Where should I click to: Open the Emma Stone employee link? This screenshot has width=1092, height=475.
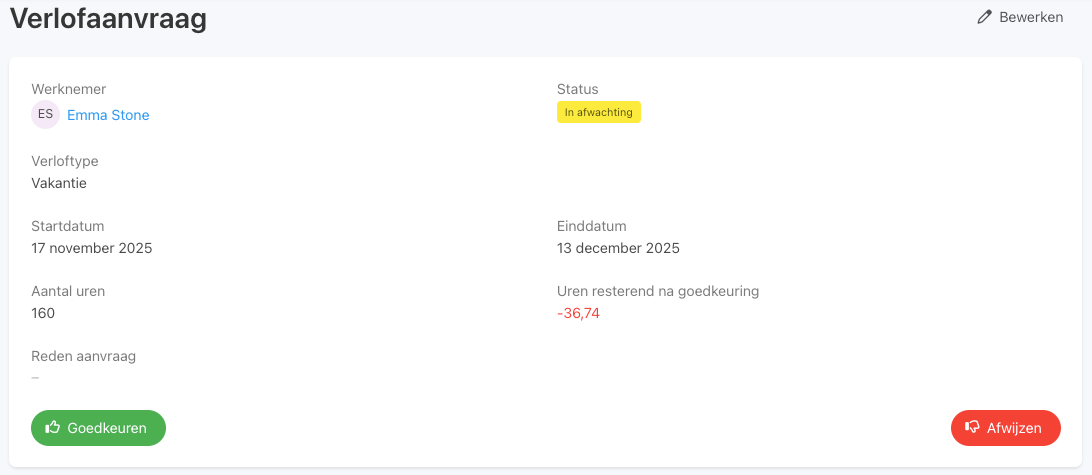tap(108, 115)
